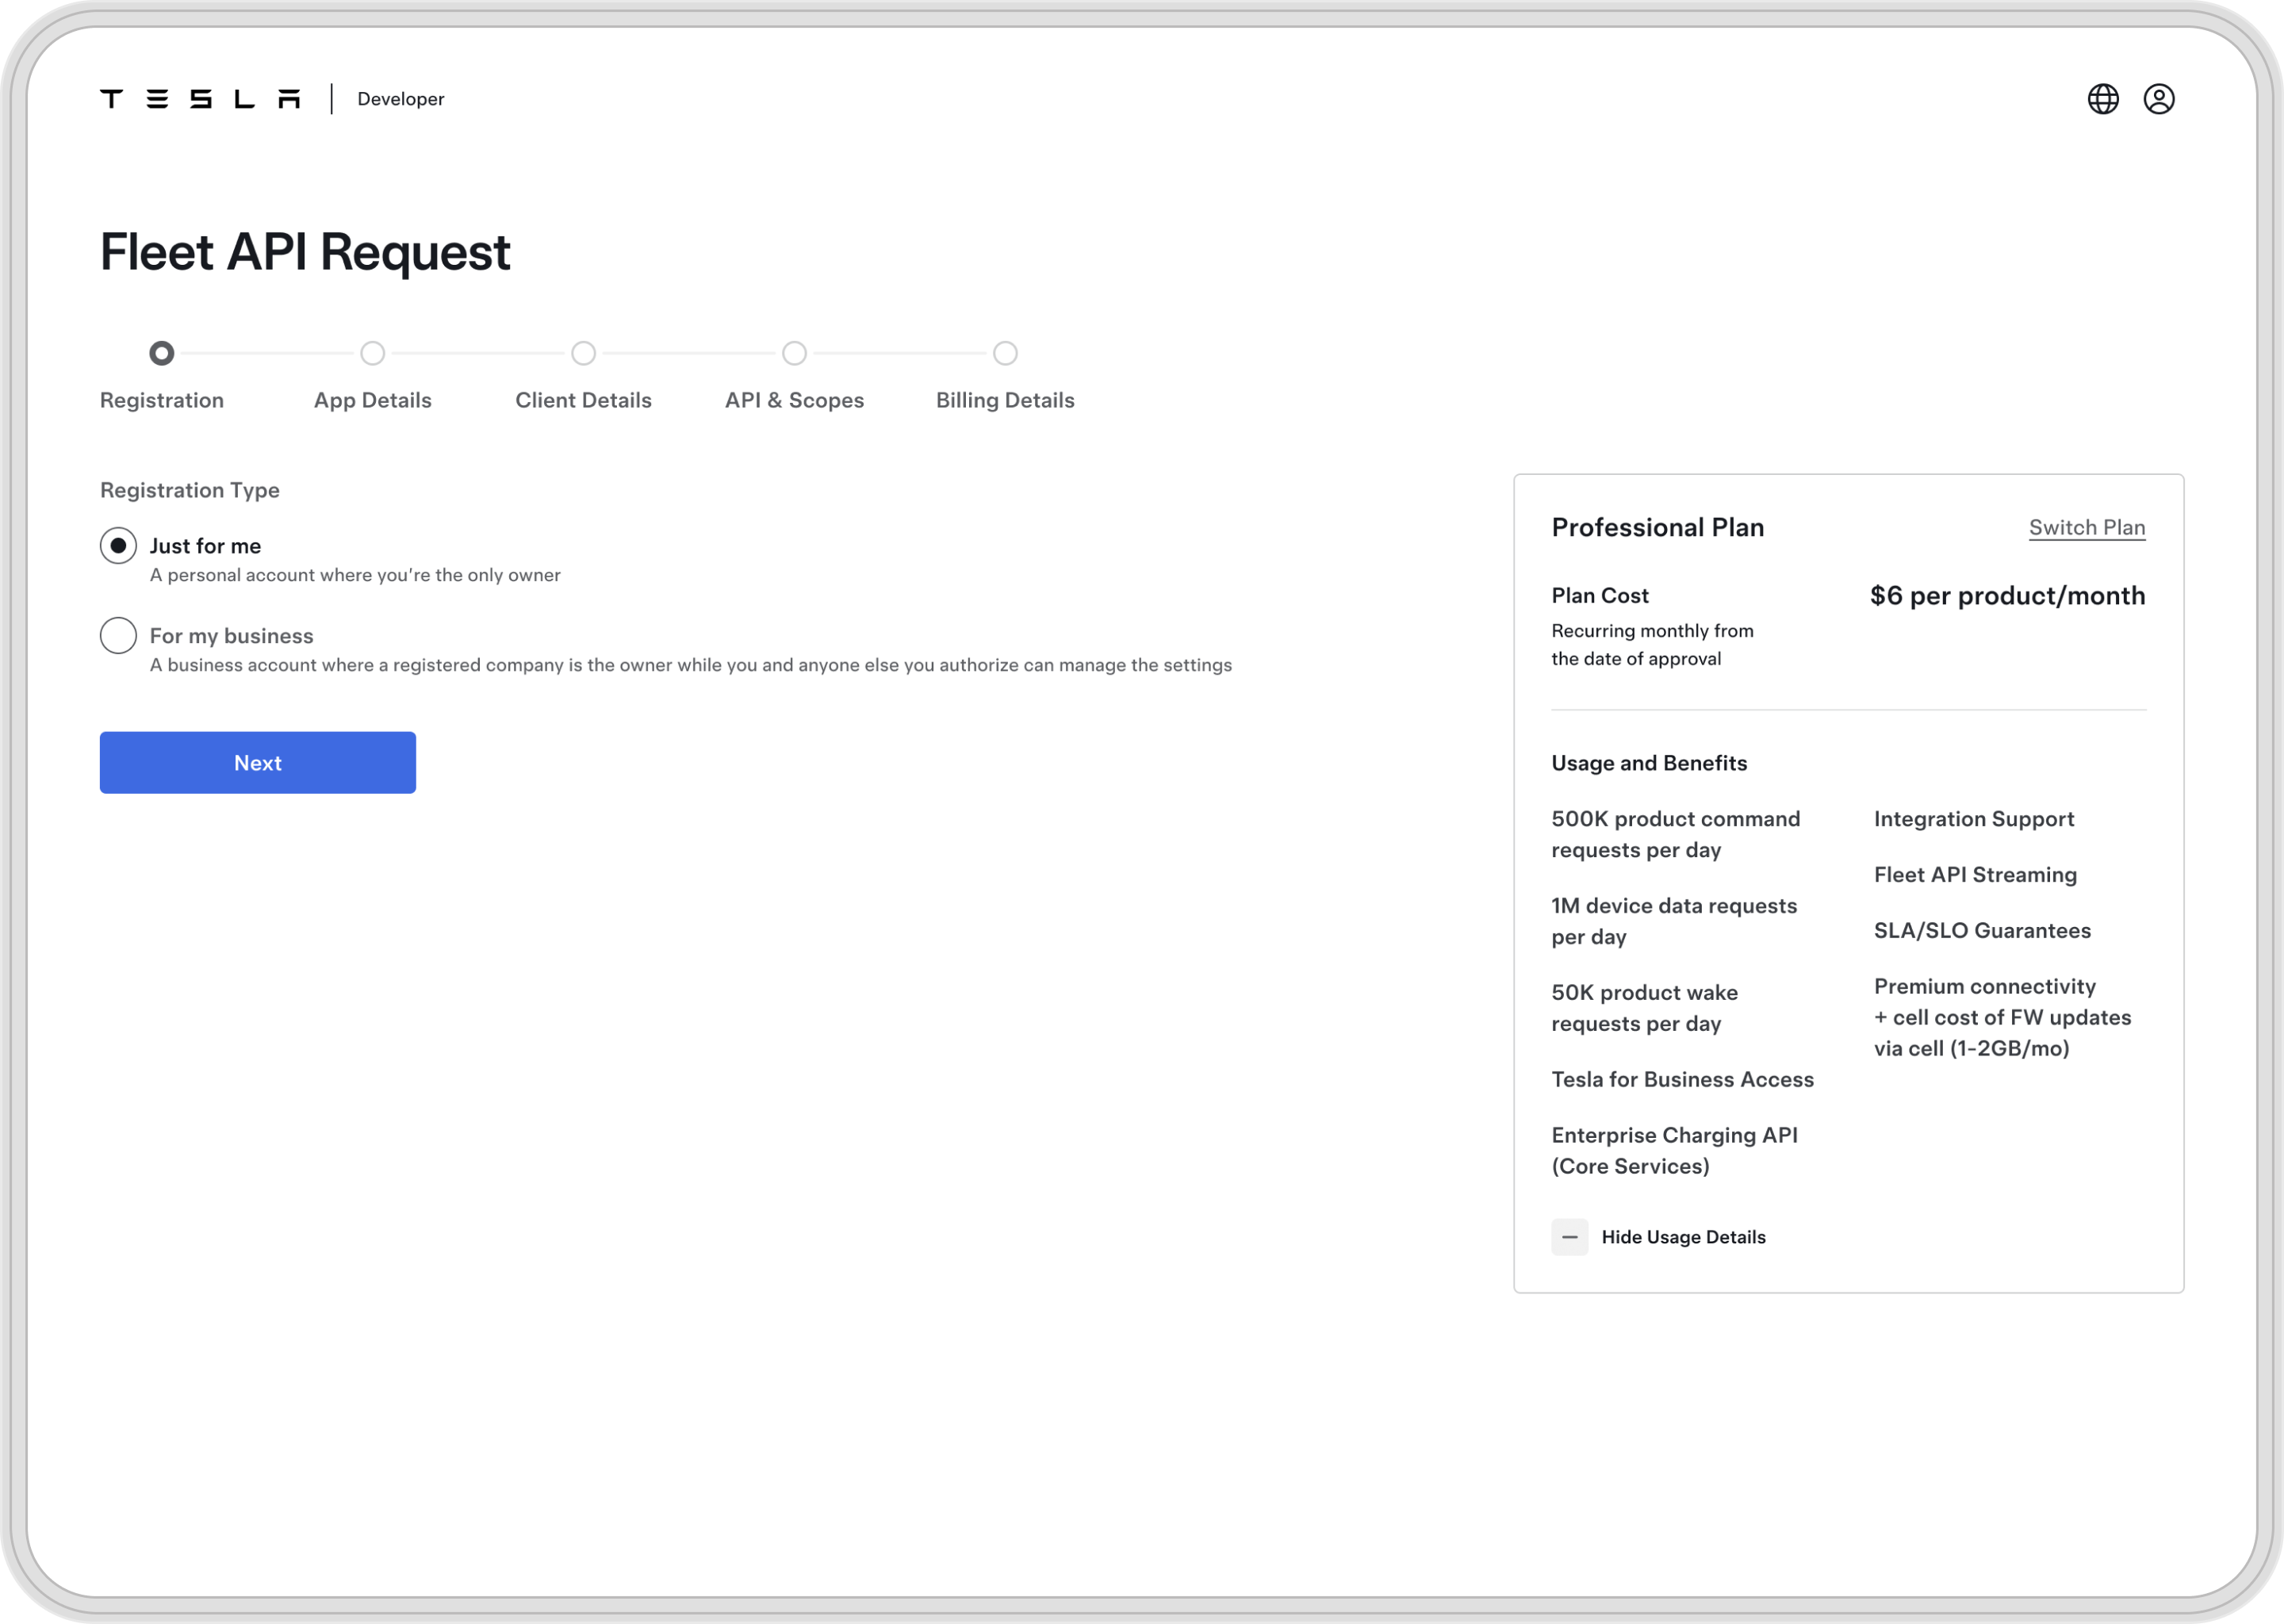Click the 'Professional Plan' heading
This screenshot has height=1624, width=2284.
(1658, 528)
